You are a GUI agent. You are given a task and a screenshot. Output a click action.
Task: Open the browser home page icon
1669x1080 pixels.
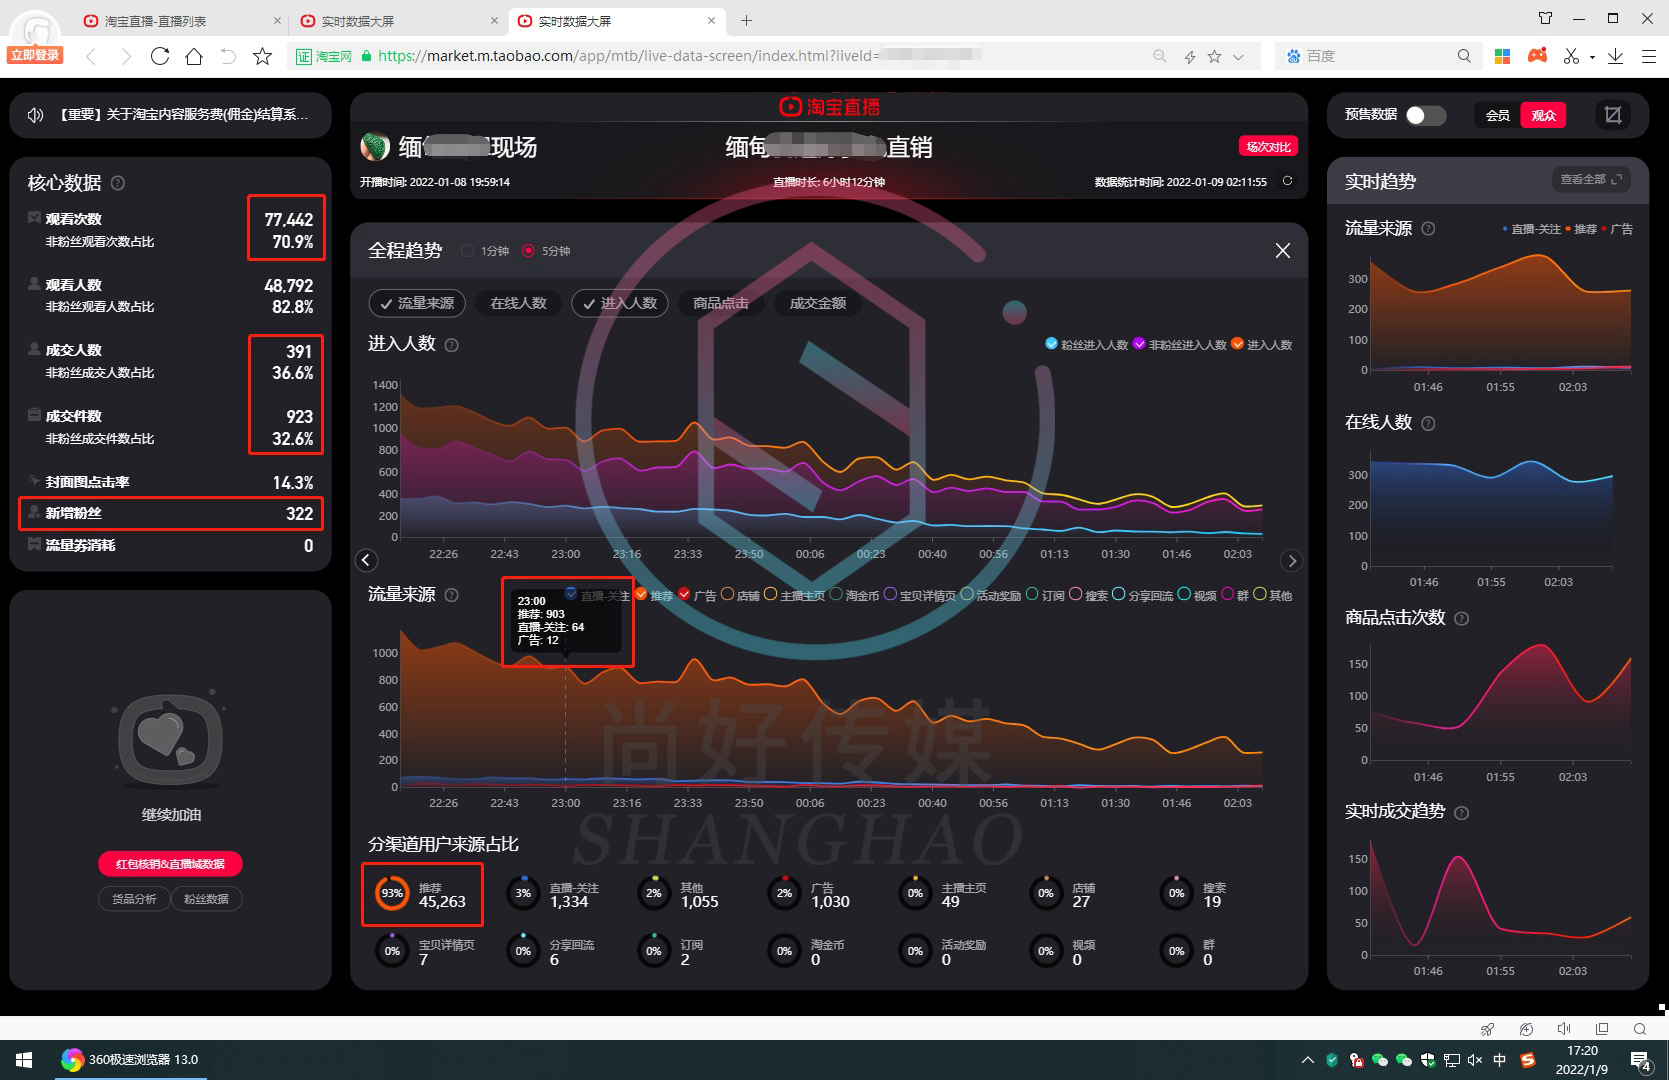[x=194, y=56]
